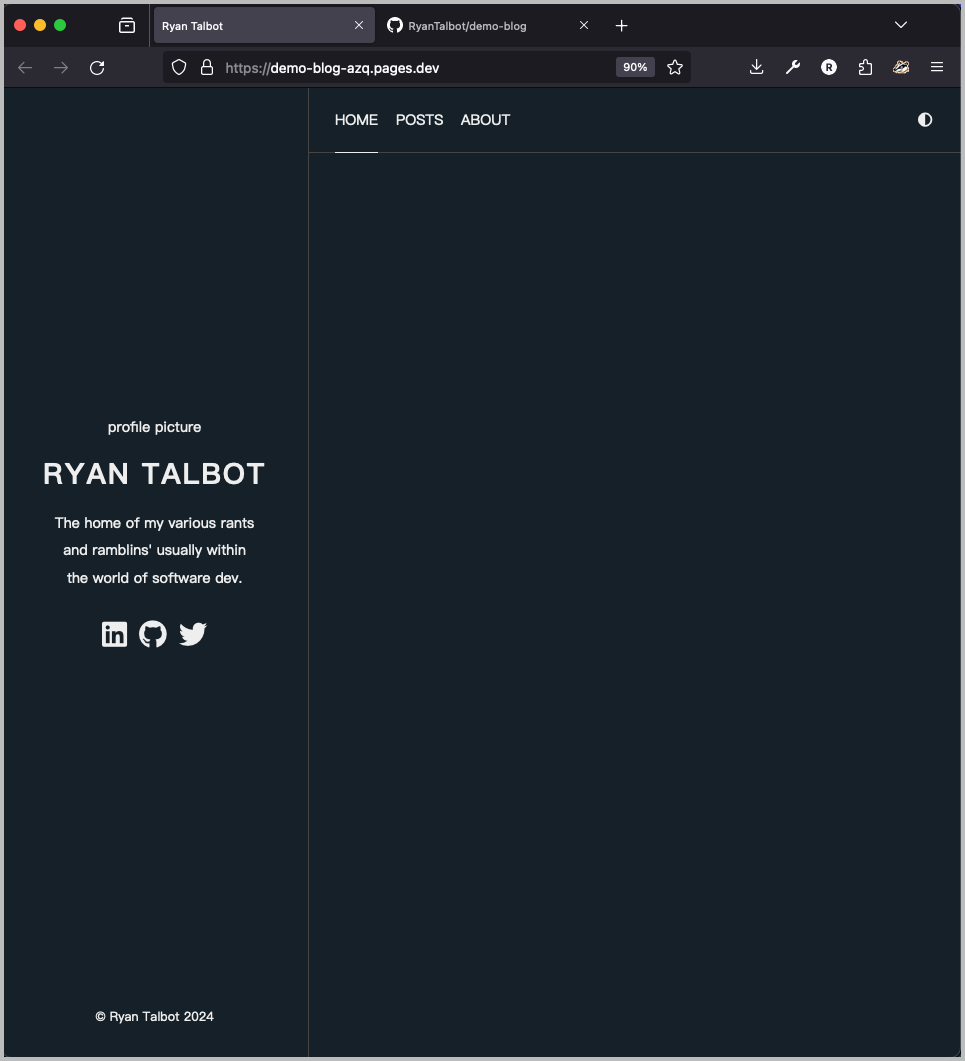Viewport: 965px width, 1061px height.
Task: Open the LinkedIn profile icon
Action: [114, 634]
